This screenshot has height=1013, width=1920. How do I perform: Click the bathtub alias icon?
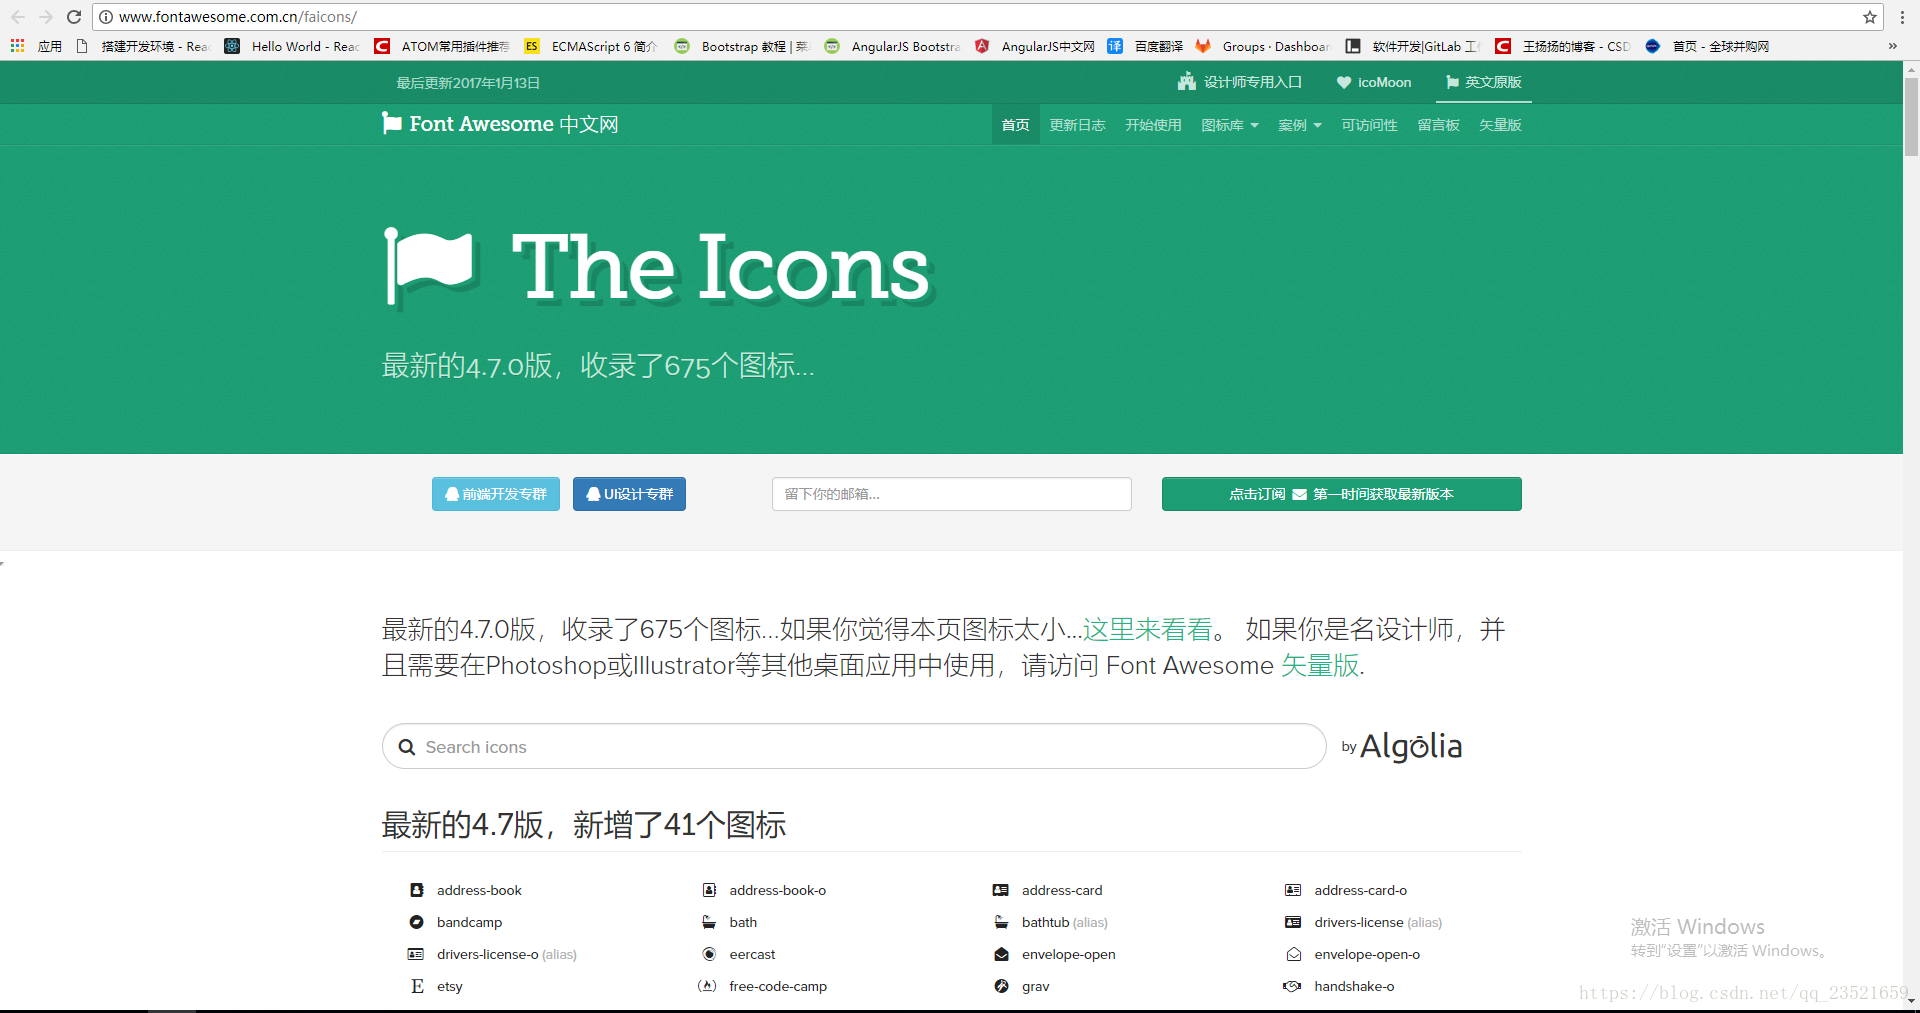click(1001, 922)
